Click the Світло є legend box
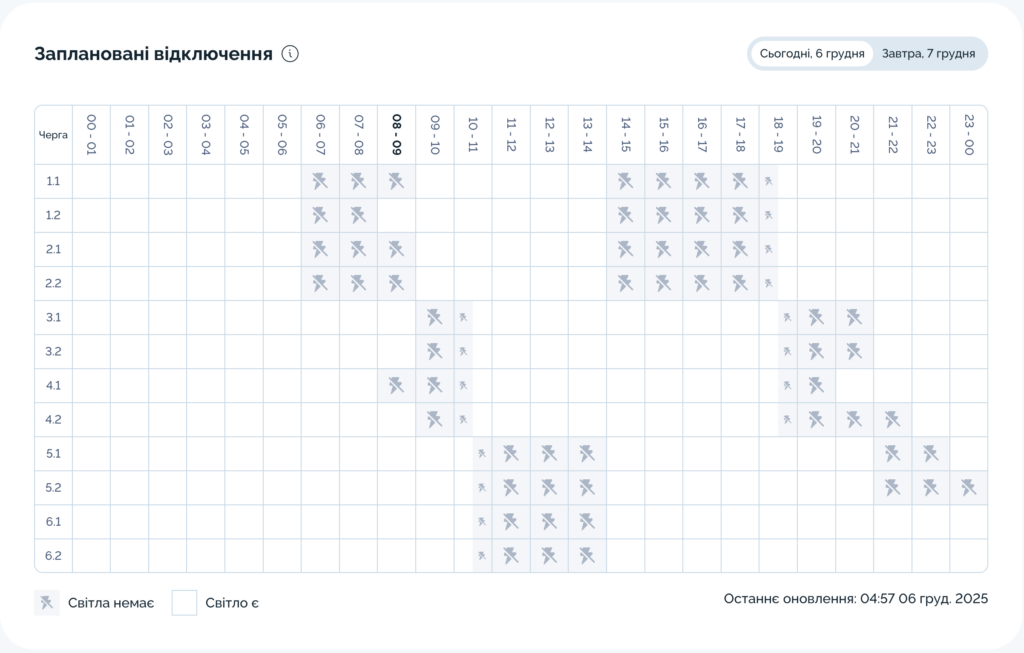The width and height of the screenshot is (1024, 653). (184, 602)
